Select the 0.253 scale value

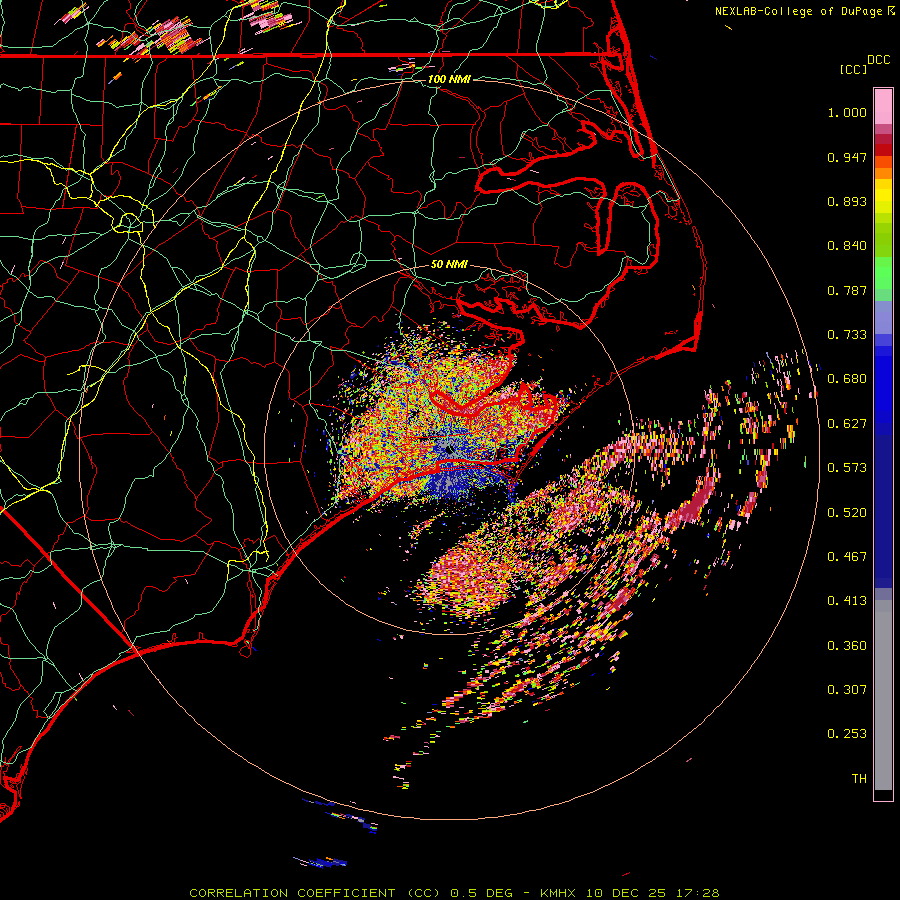point(847,734)
